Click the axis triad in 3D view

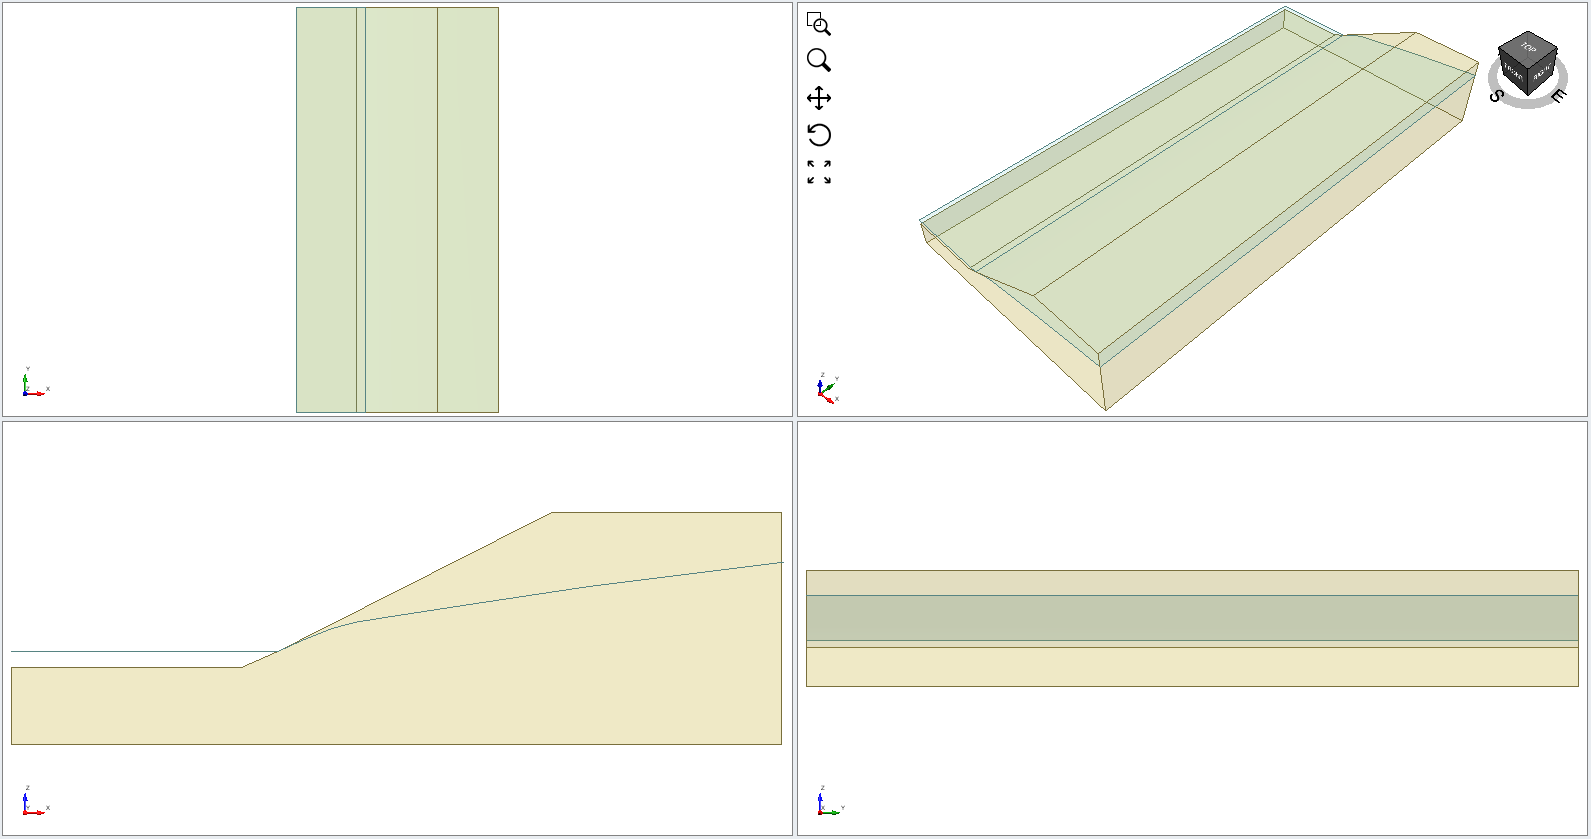tap(828, 388)
